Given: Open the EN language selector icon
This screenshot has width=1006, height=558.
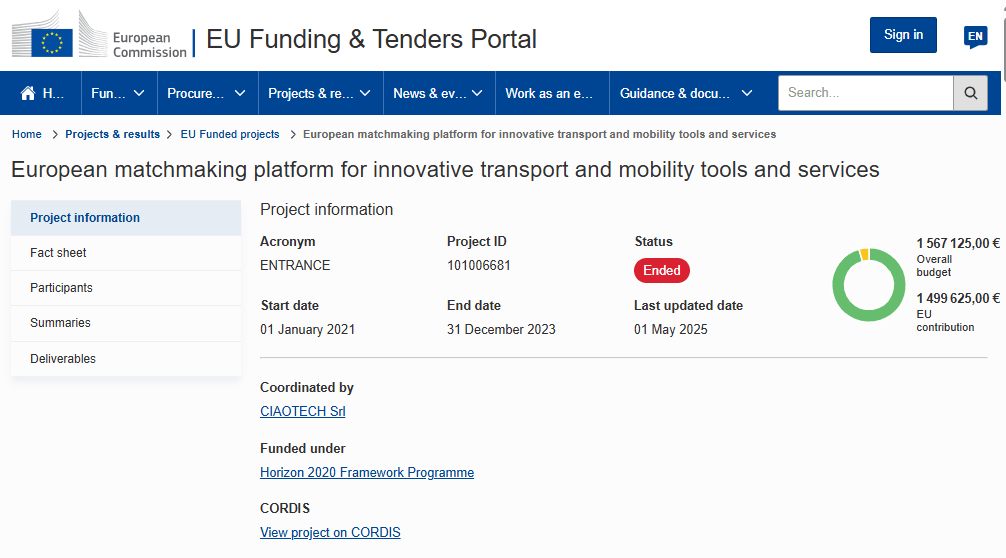Looking at the screenshot, I should [x=975, y=37].
